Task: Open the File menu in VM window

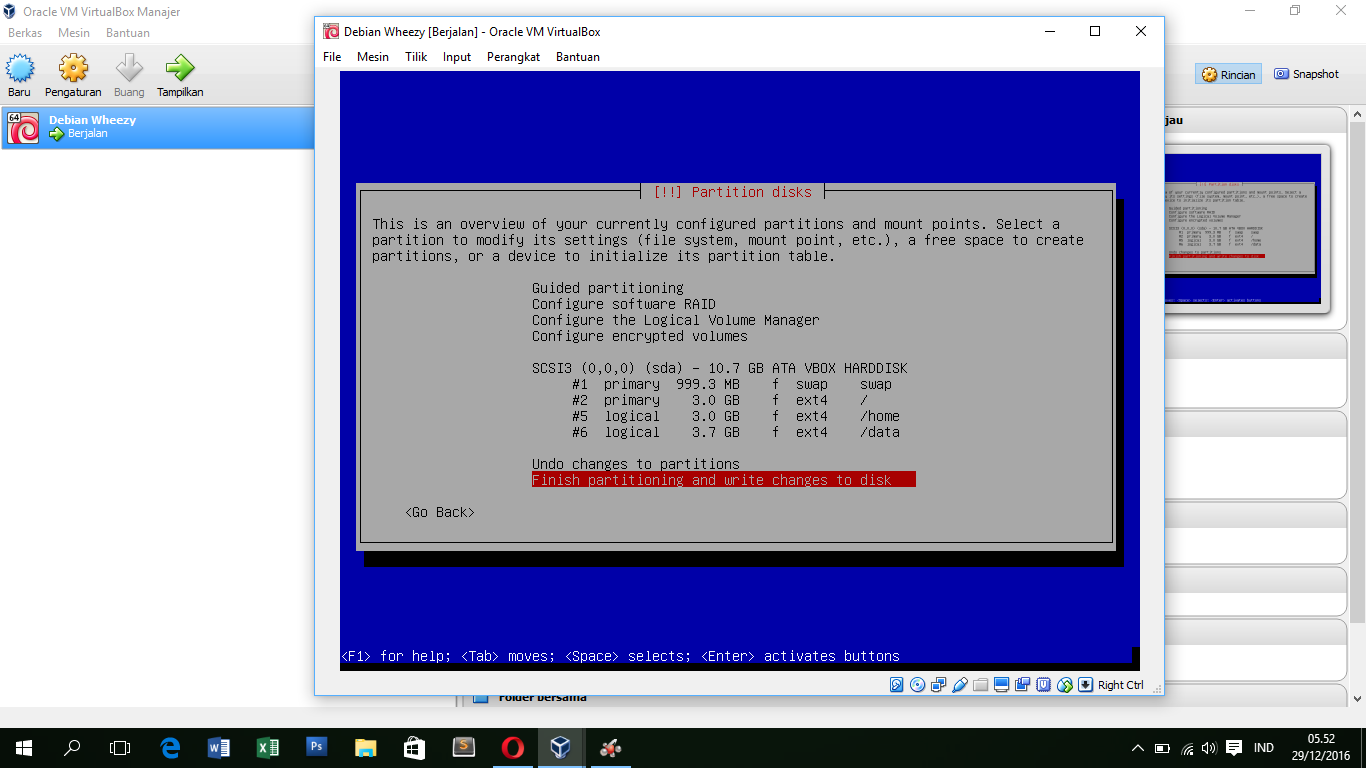Action: [x=332, y=57]
